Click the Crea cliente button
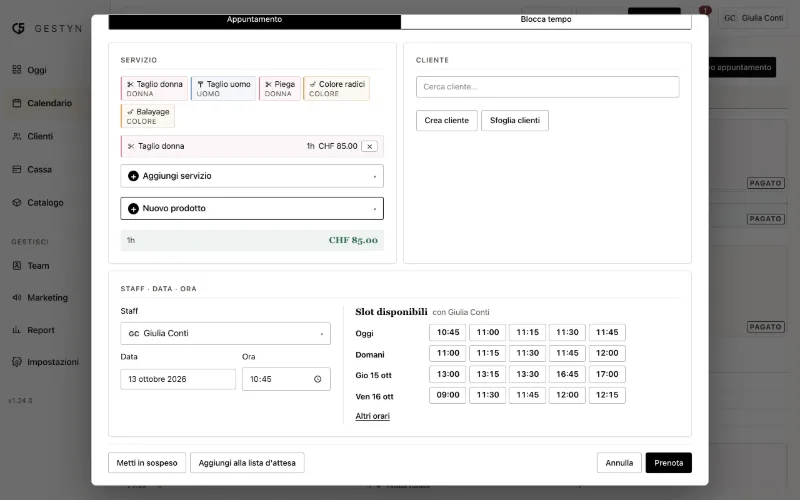Screen dimensions: 800x500 click(x=446, y=120)
